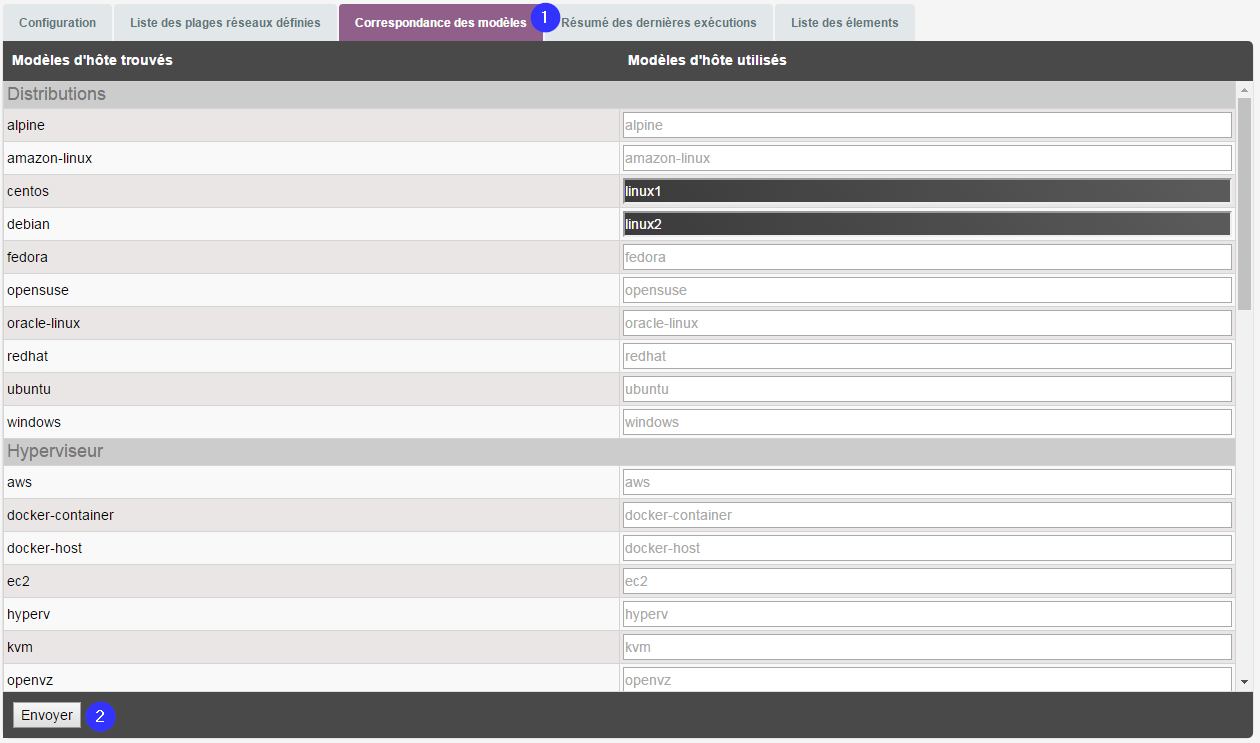This screenshot has width=1260, height=743.
Task: Go to Liste des élements tab
Action: (844, 22)
